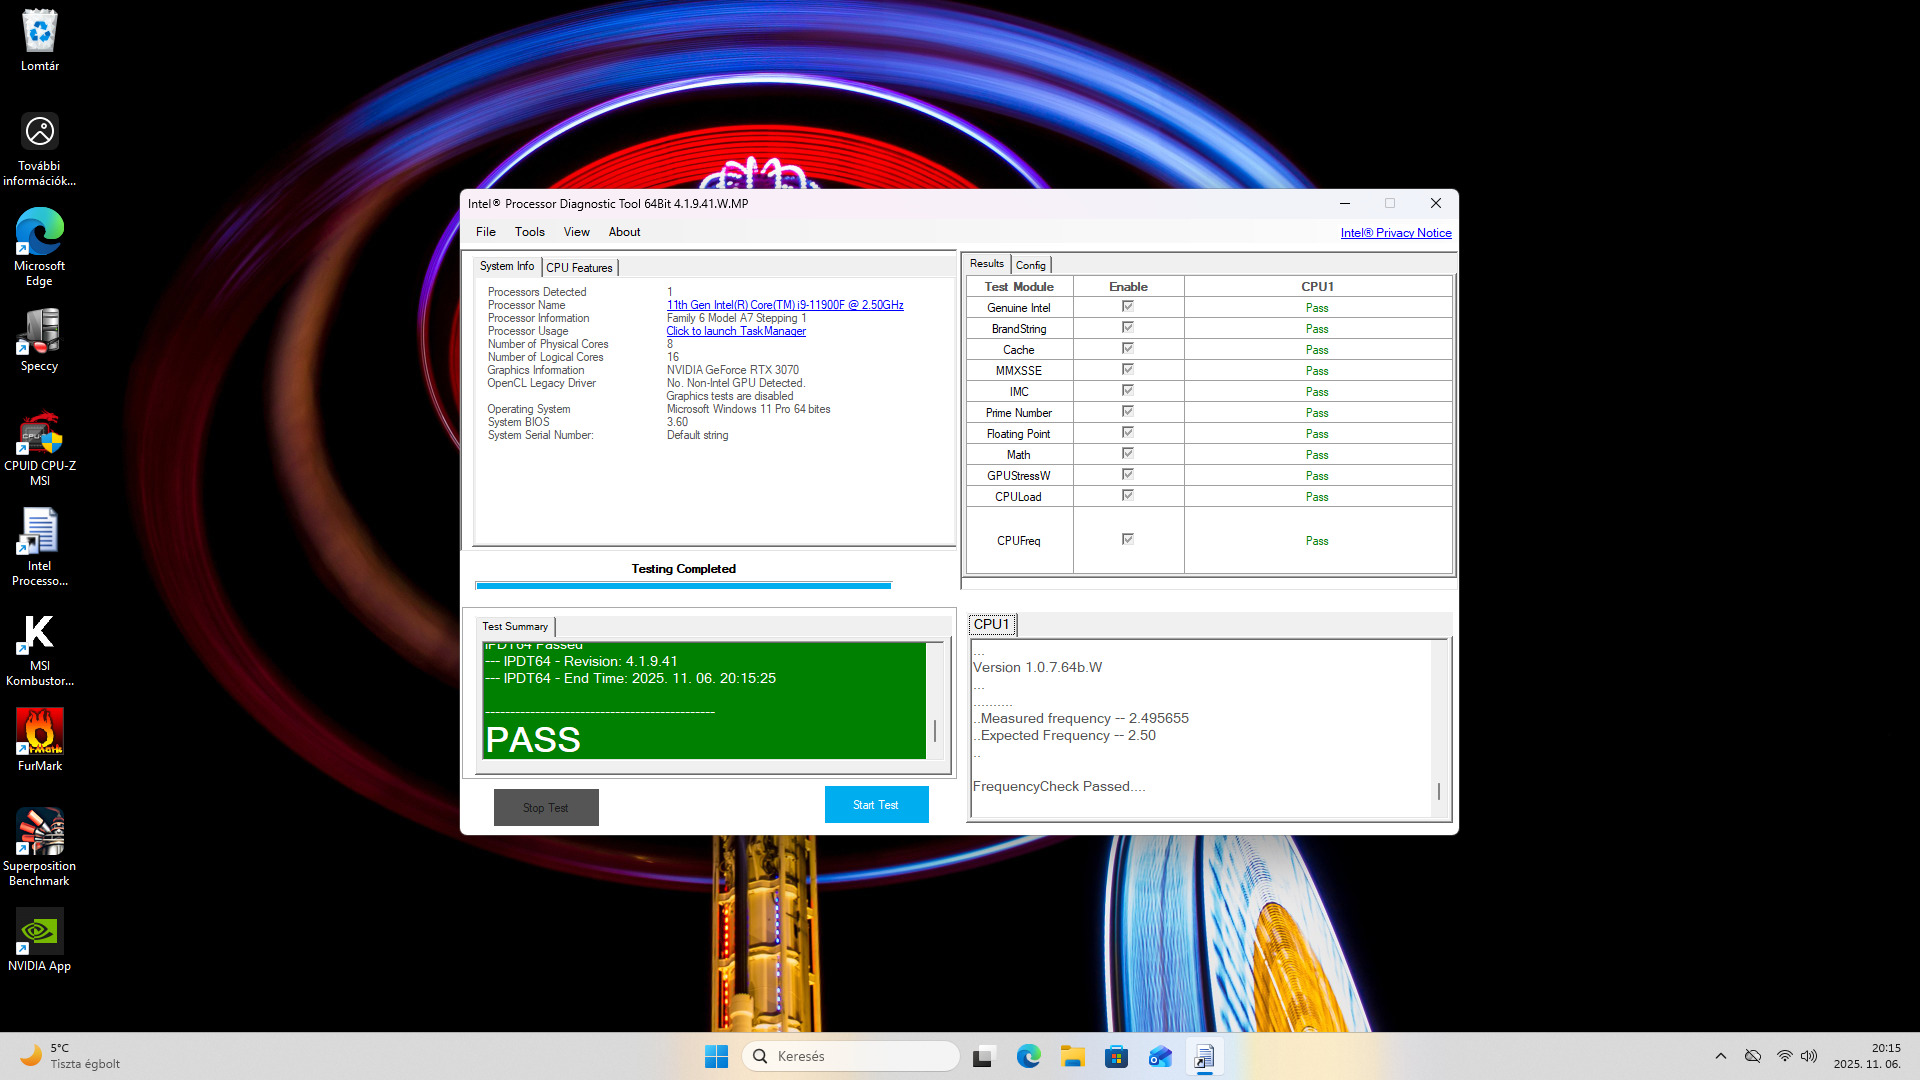The height and width of the screenshot is (1080, 1920).
Task: Launch the NVIDIA App desktop icon
Action: [x=39, y=939]
